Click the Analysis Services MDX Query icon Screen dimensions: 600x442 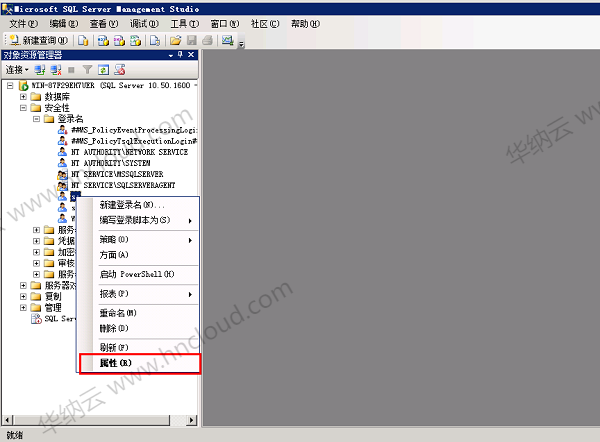tap(103, 40)
